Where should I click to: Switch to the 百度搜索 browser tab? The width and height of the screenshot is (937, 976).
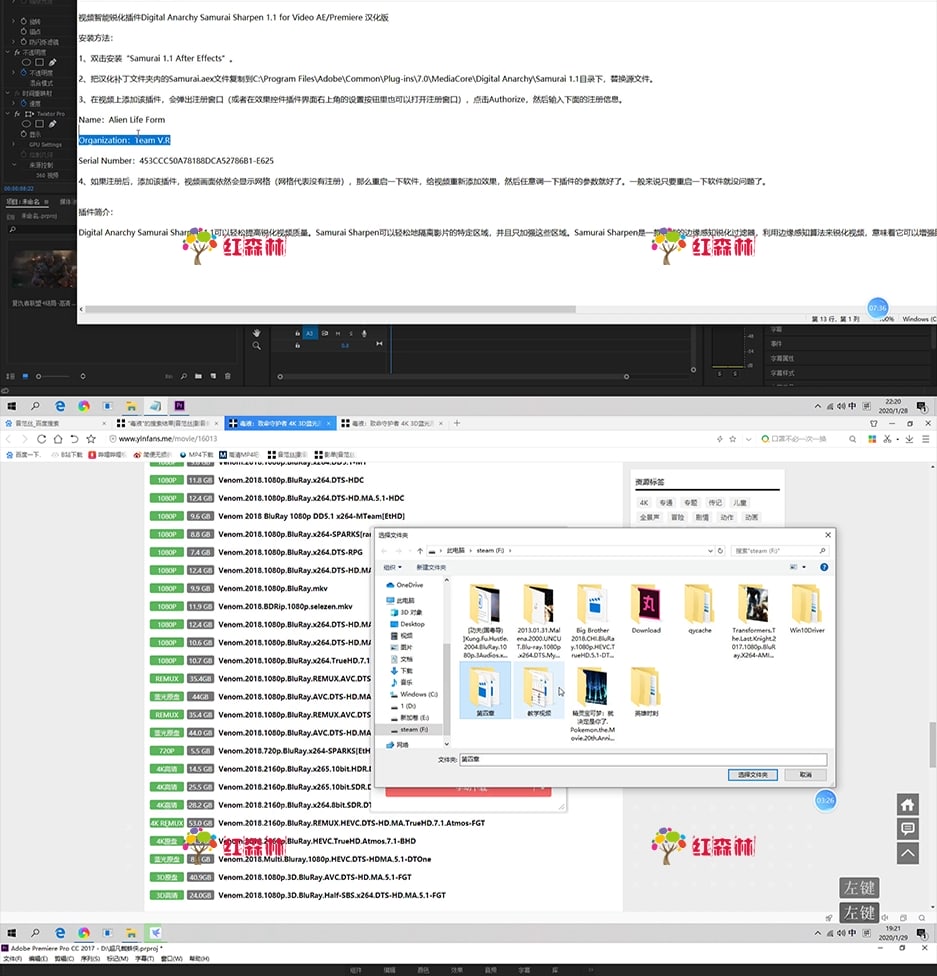(55, 423)
